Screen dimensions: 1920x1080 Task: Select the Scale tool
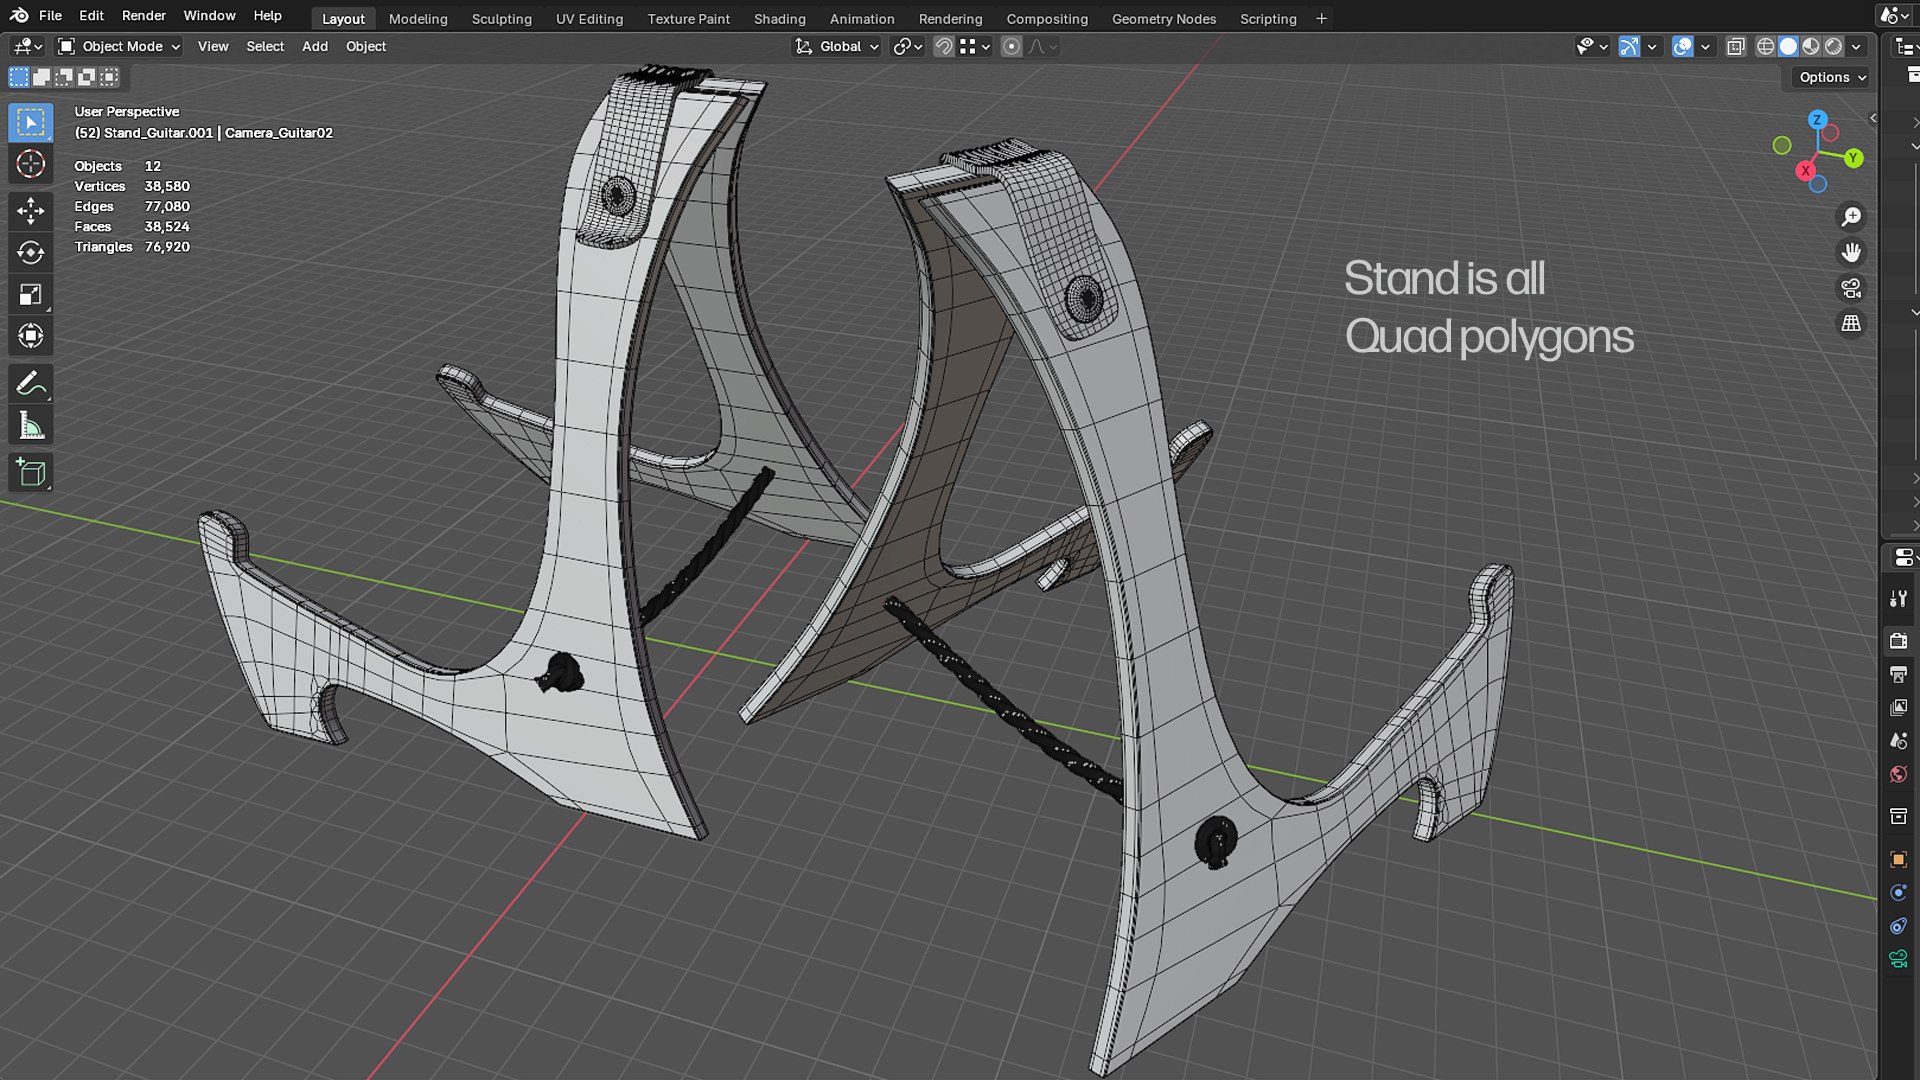pyautogui.click(x=31, y=295)
